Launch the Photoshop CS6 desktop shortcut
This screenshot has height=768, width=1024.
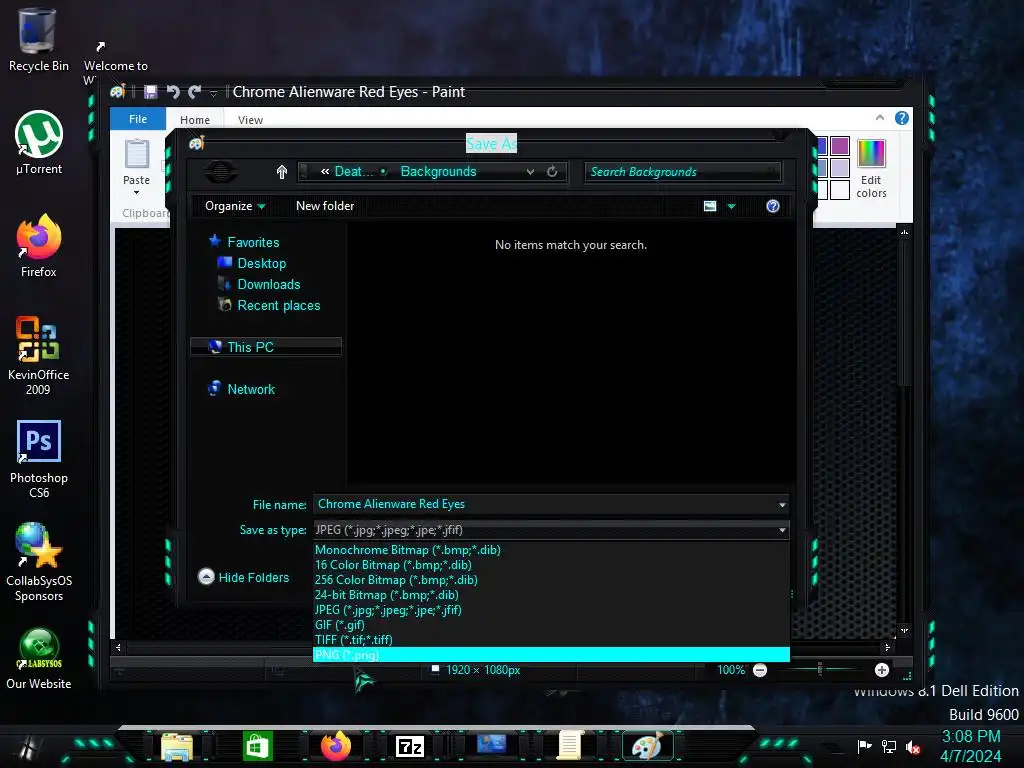pos(39,459)
